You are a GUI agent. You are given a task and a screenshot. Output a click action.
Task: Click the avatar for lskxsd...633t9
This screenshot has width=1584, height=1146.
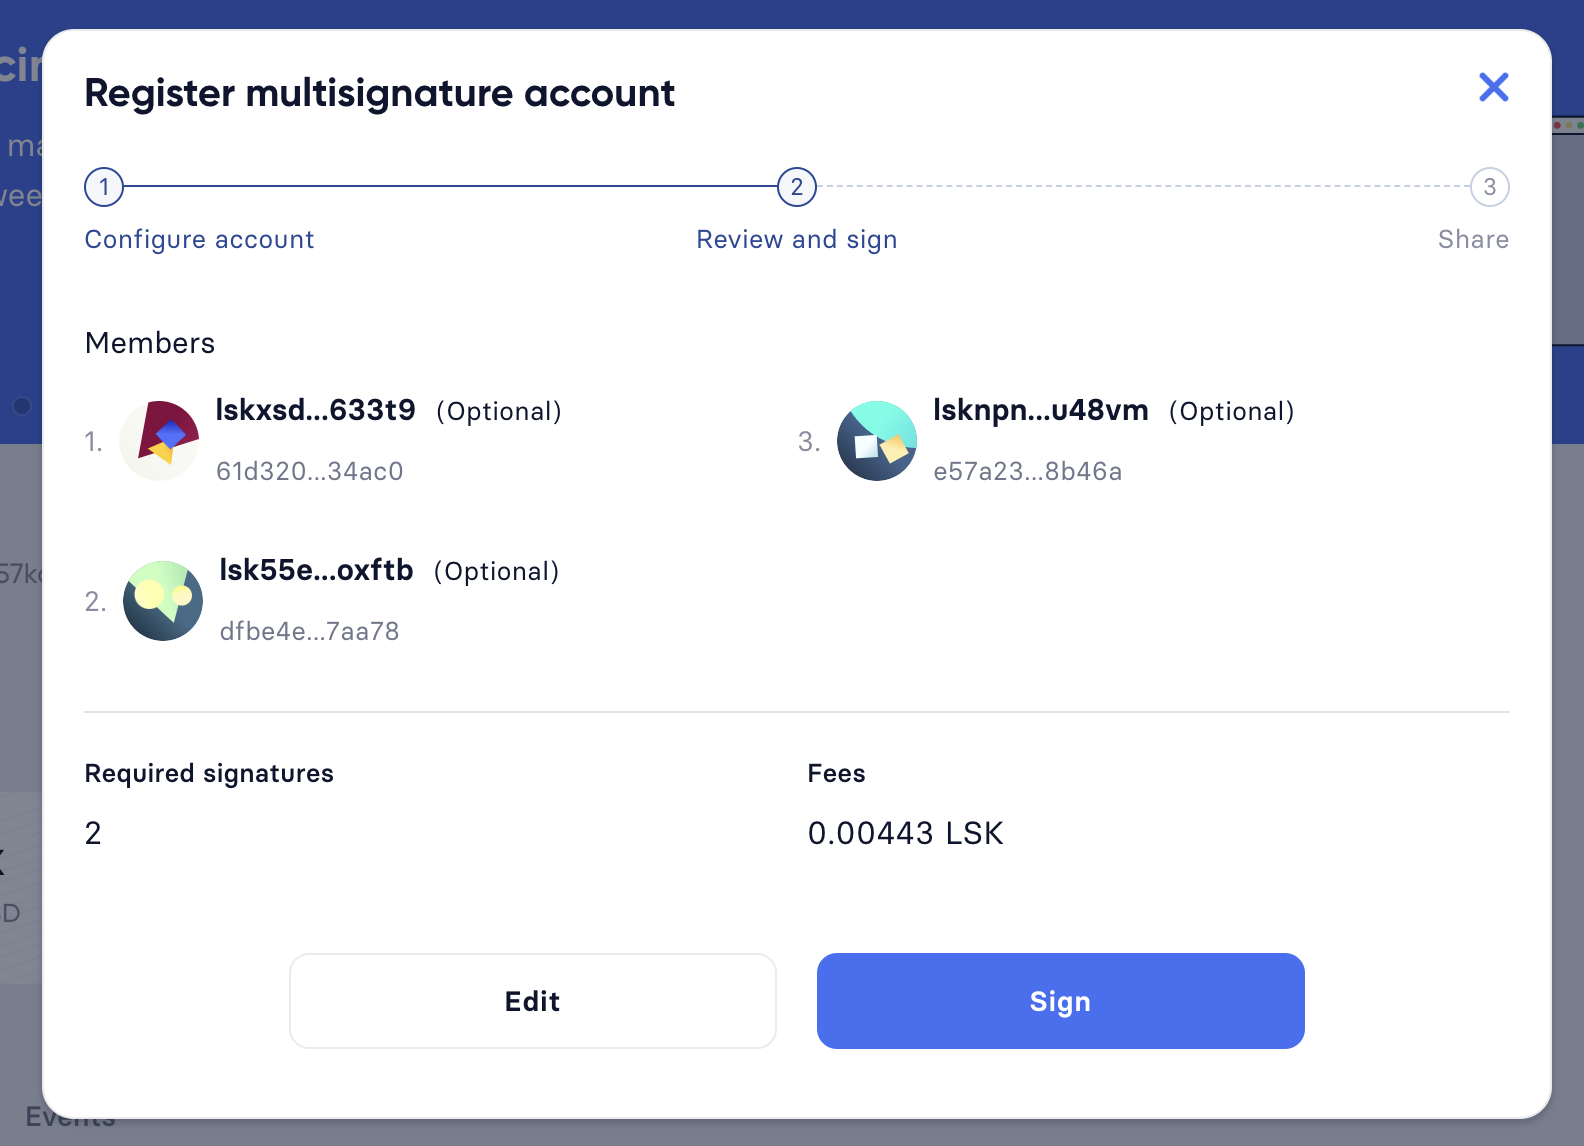pos(160,441)
